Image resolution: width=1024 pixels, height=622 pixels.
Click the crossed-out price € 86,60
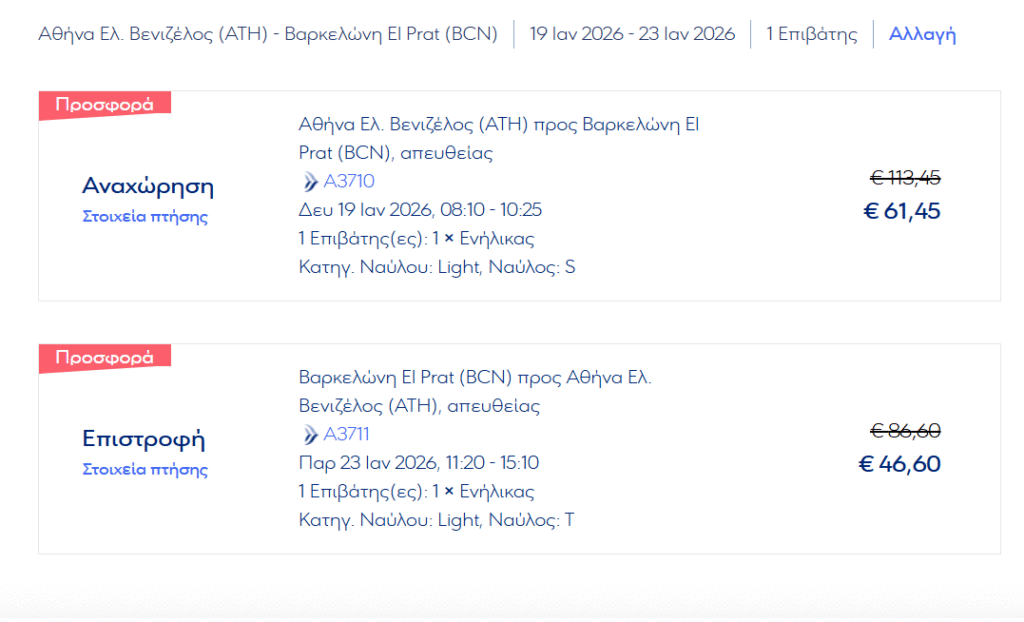coord(905,431)
